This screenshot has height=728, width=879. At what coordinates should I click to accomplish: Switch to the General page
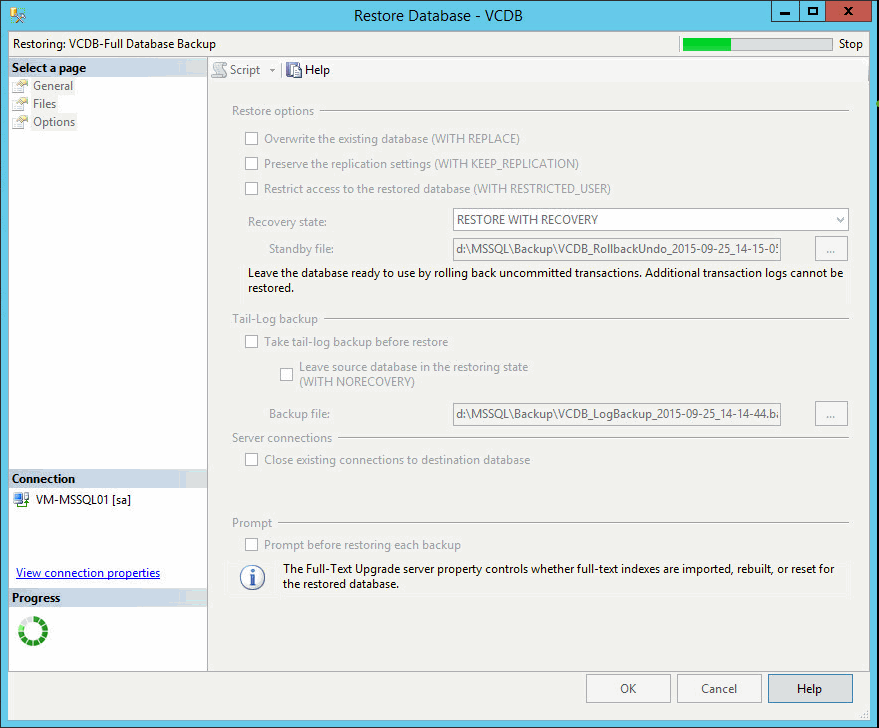[x=53, y=86]
